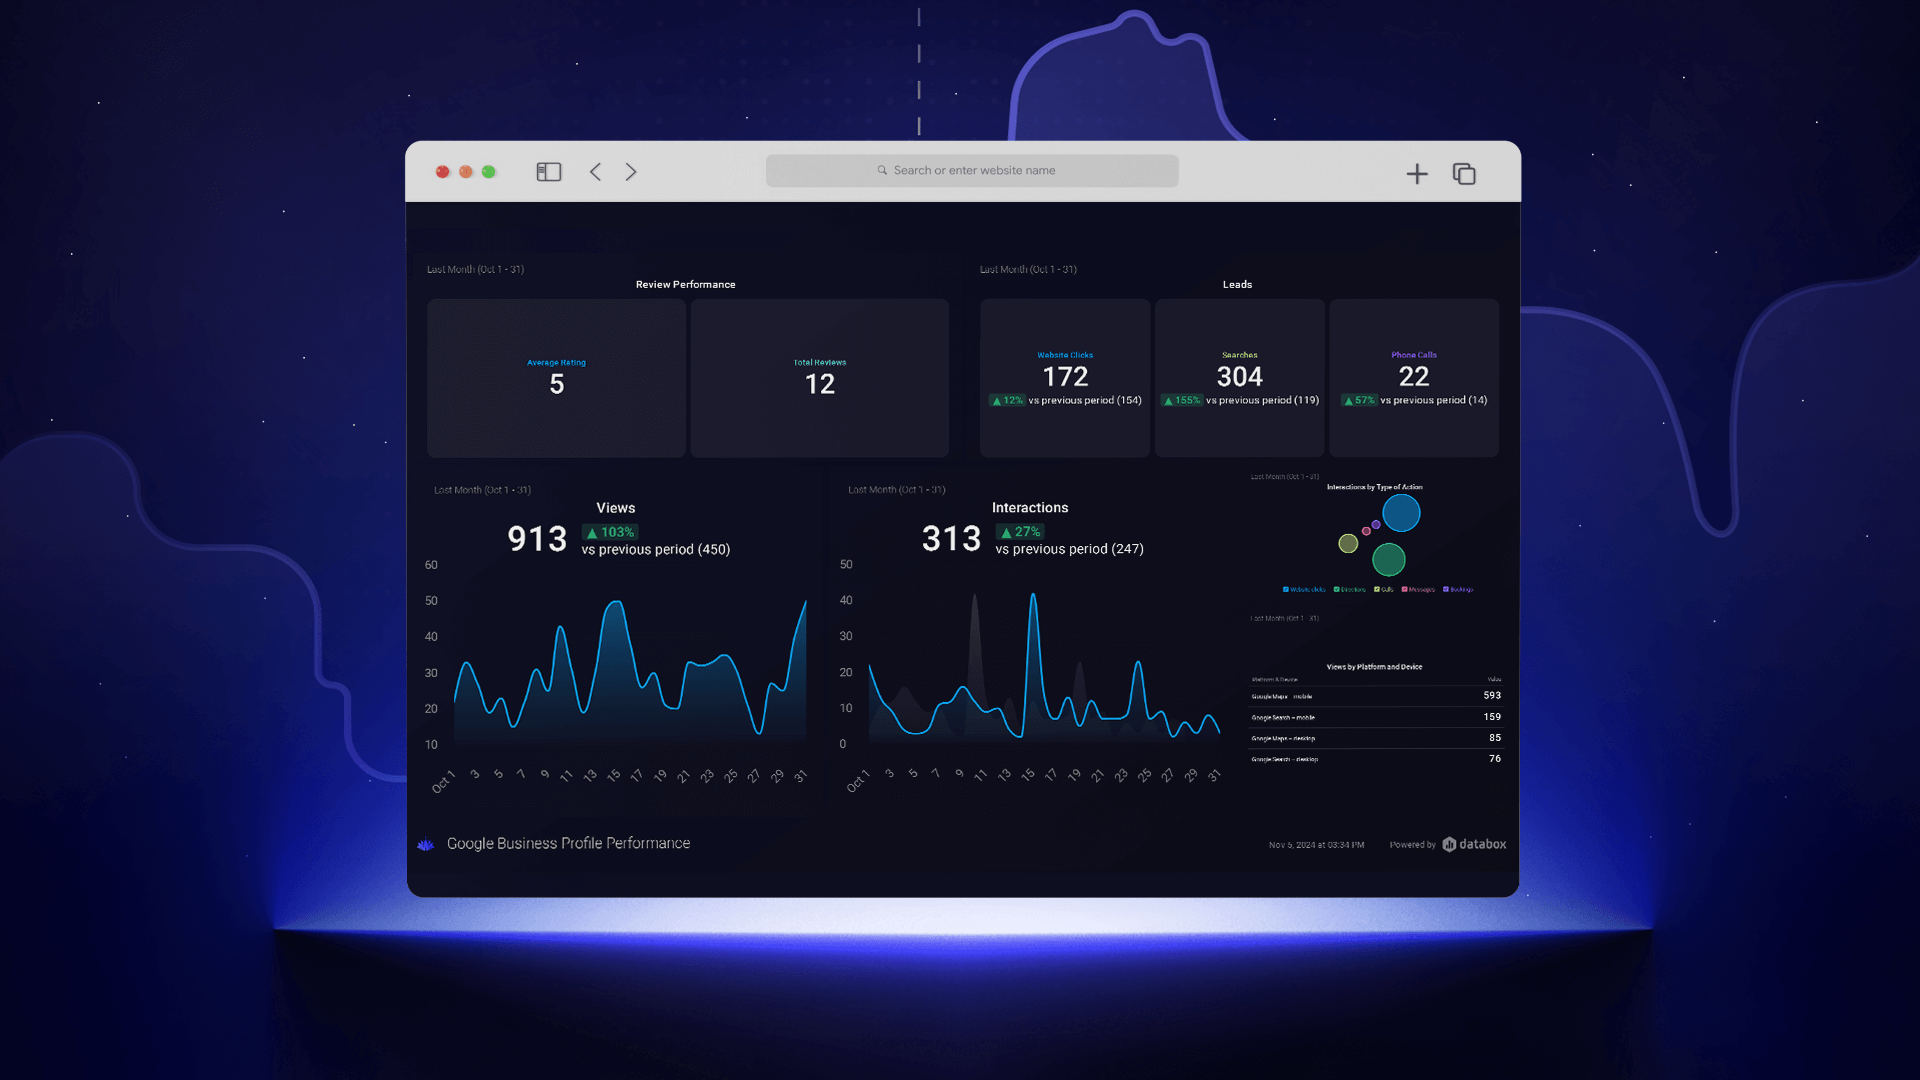Click the Views total 913
Screen dimensions: 1920x1080
537,539
